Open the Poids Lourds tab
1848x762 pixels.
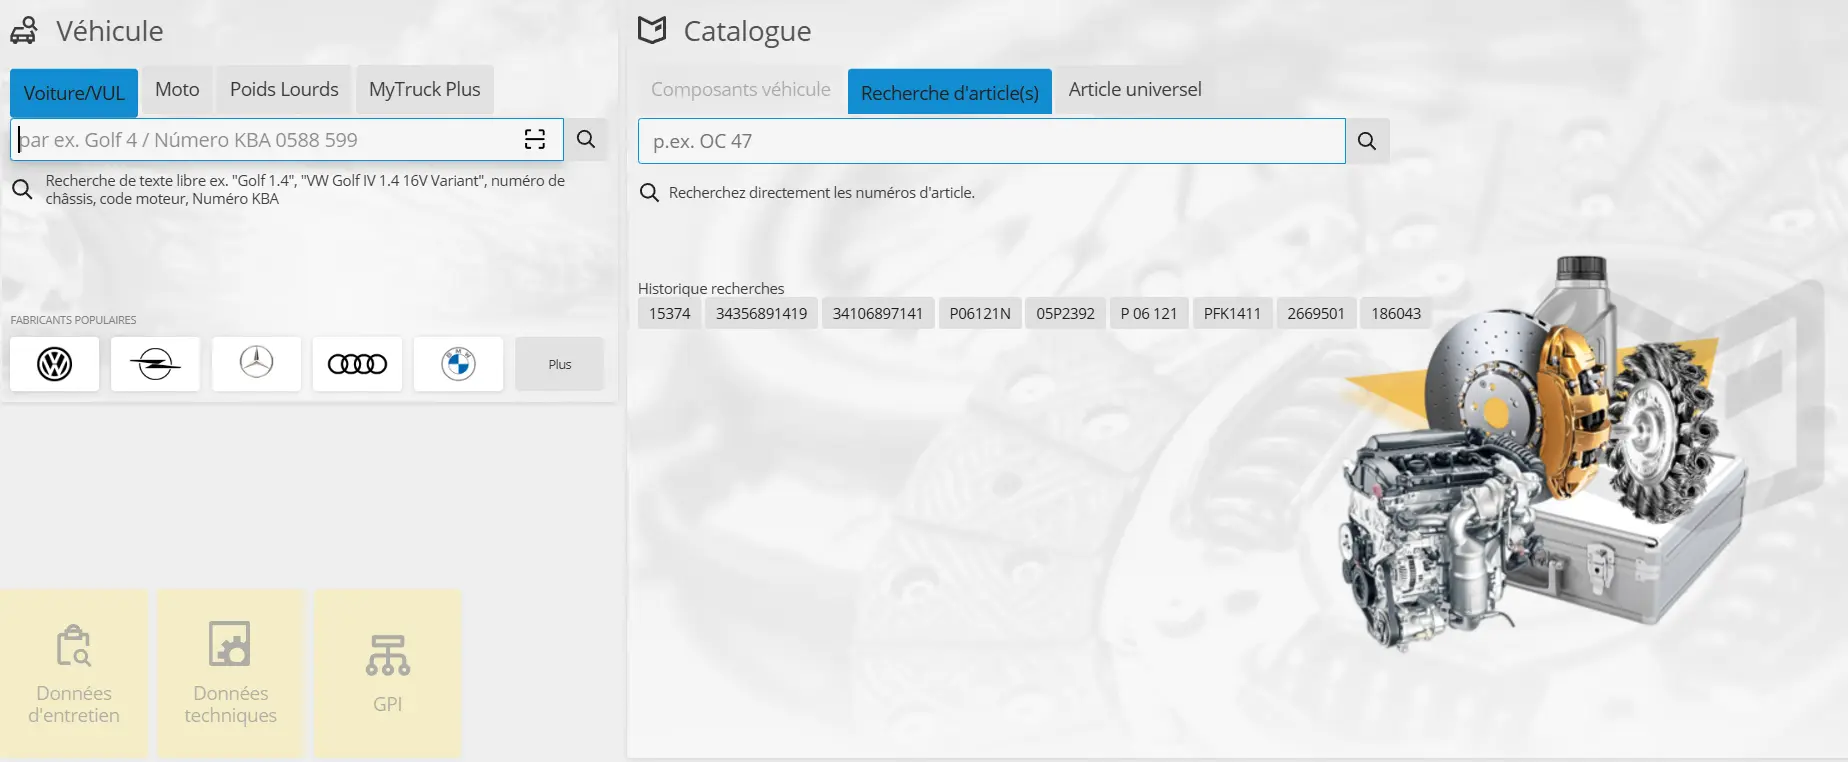(284, 90)
